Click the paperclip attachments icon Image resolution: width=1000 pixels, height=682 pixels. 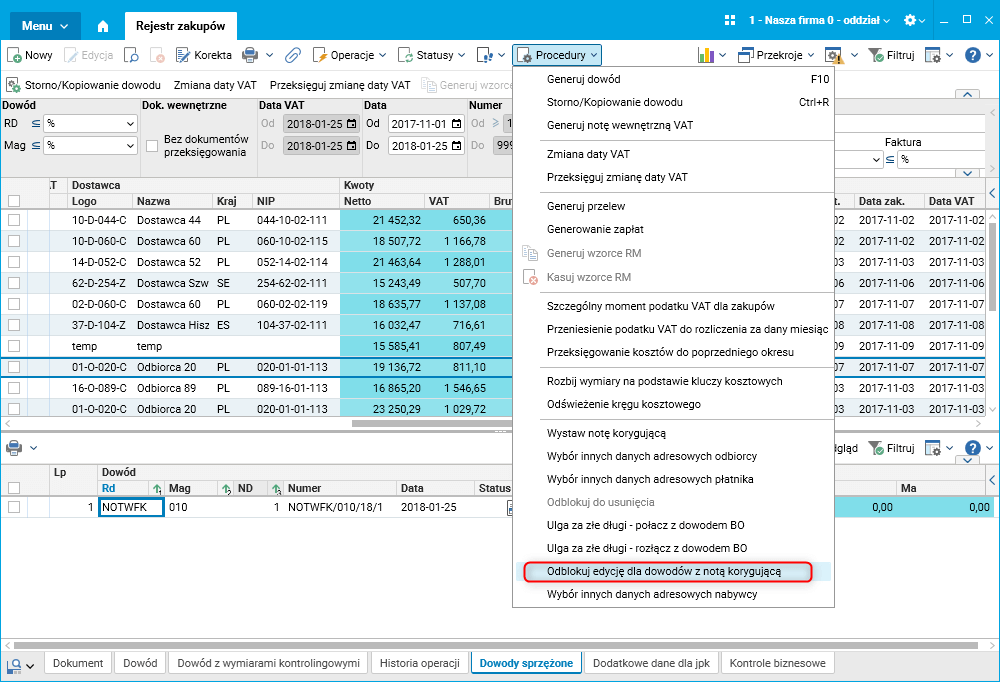click(x=293, y=56)
